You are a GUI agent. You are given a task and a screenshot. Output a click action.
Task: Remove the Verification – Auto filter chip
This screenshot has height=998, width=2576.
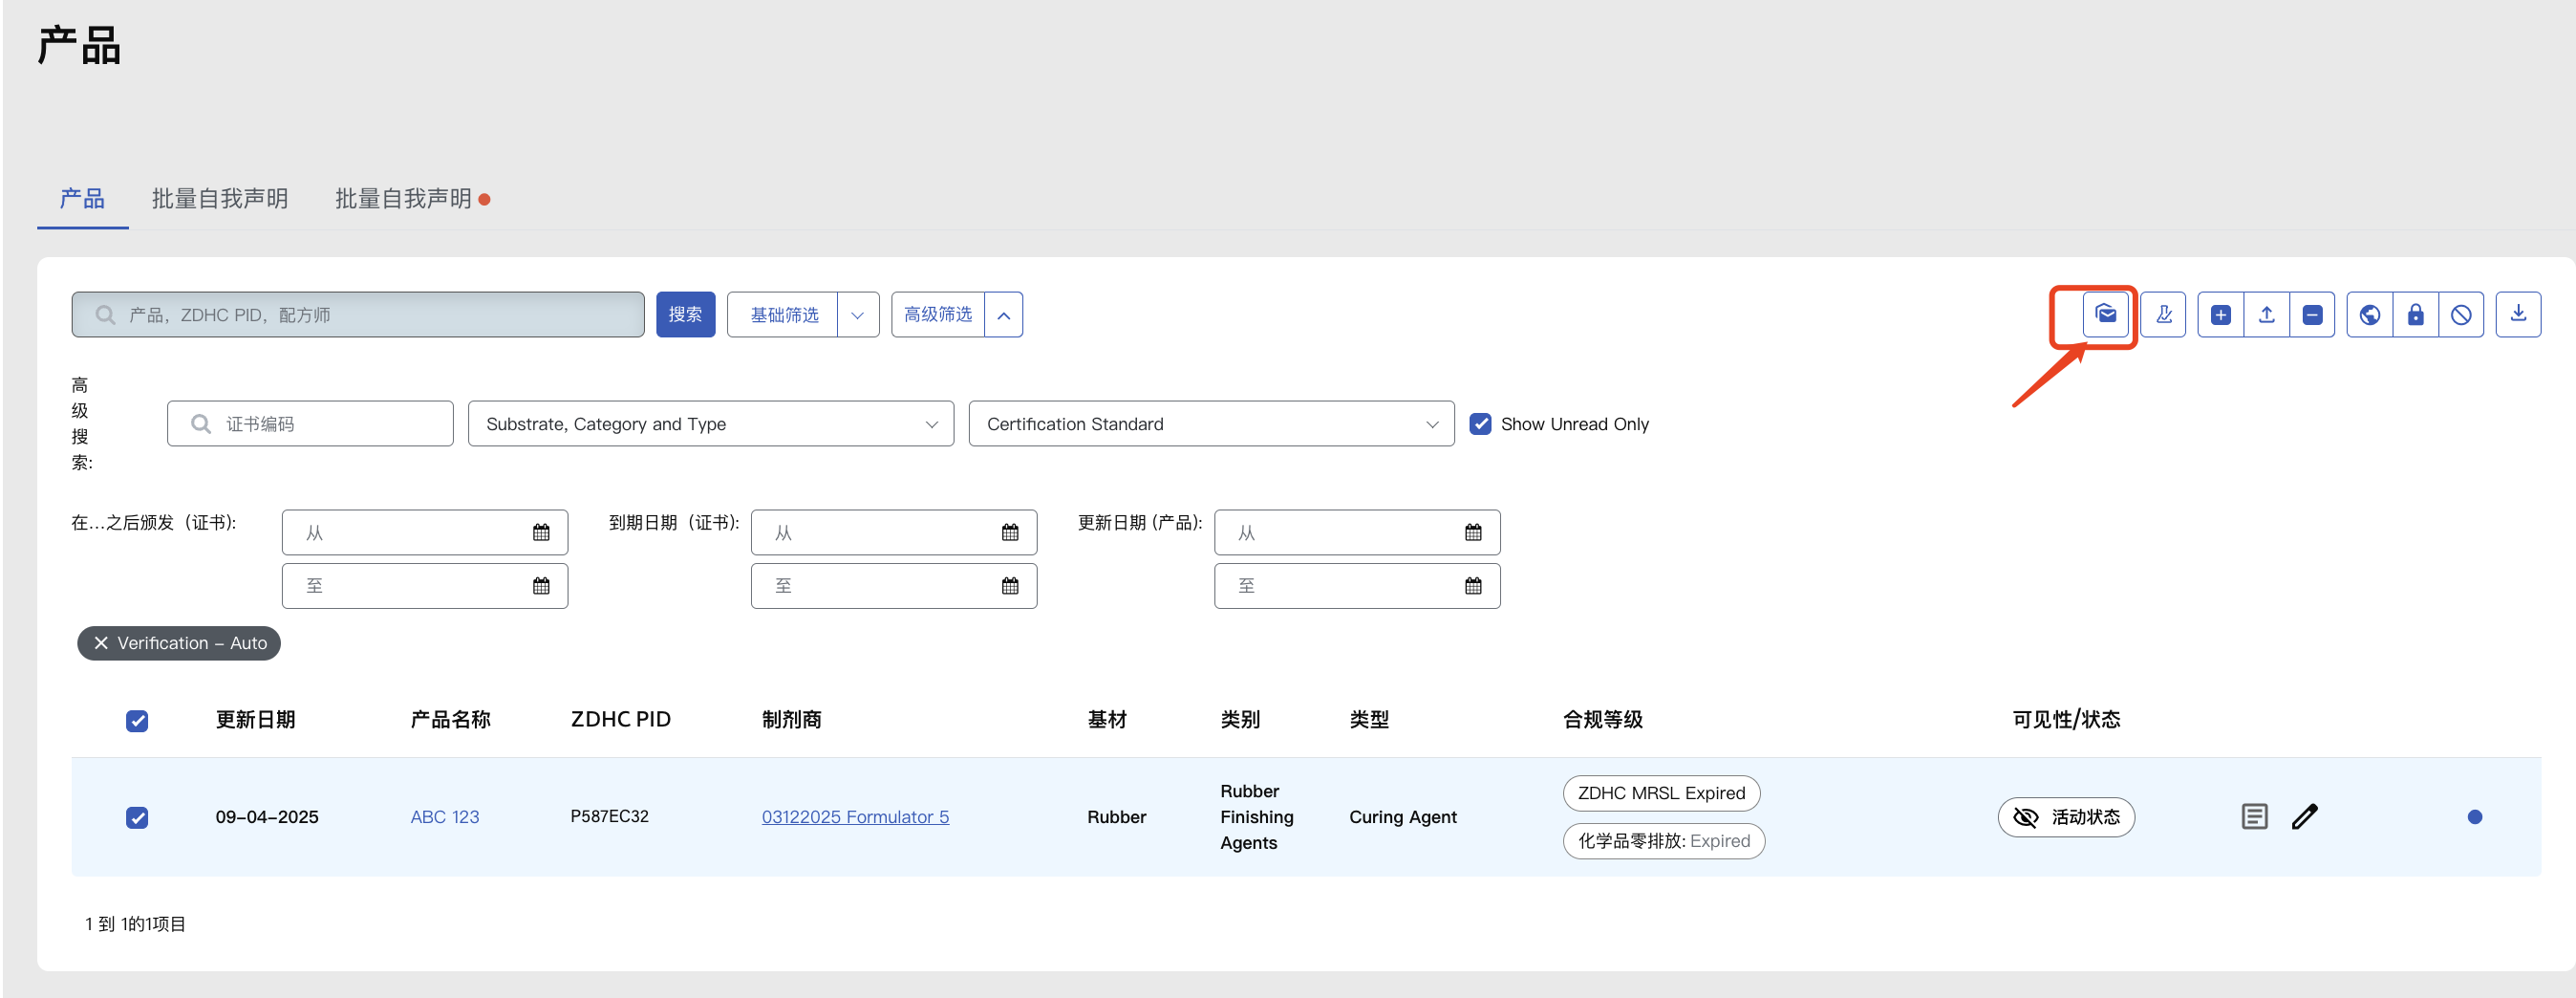point(101,643)
